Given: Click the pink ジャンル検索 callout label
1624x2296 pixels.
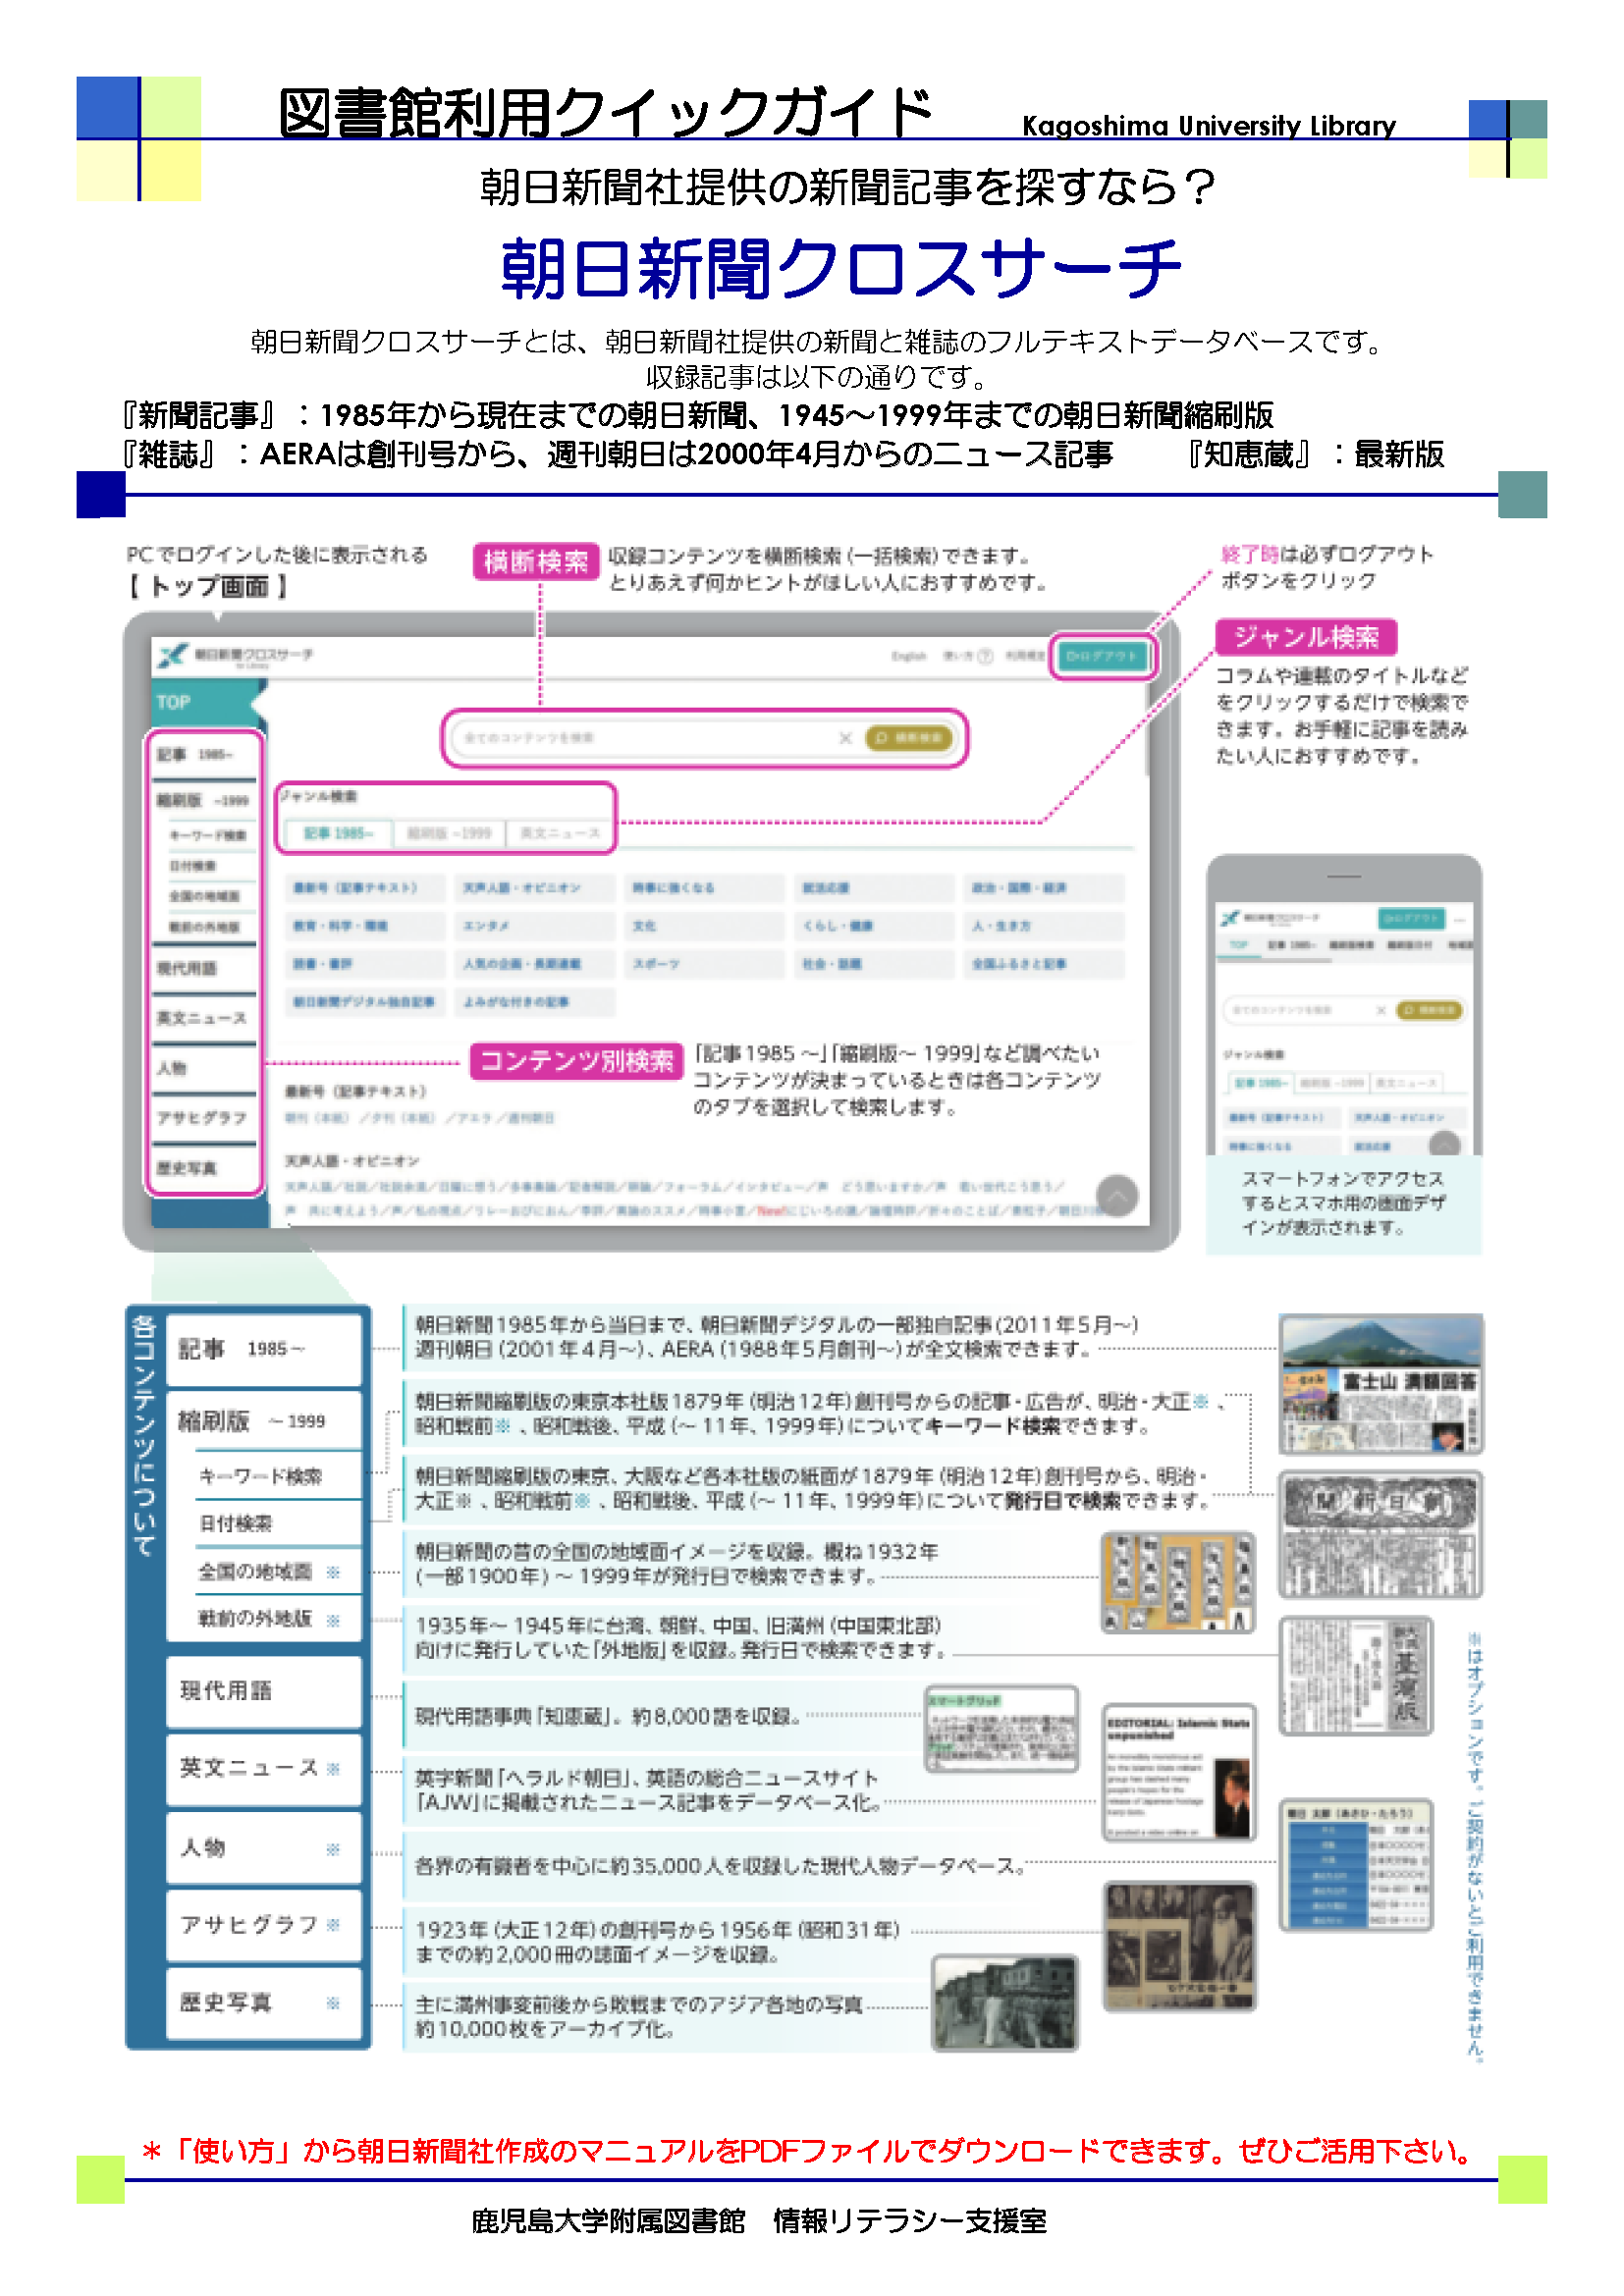Looking at the screenshot, I should coord(1306,637).
